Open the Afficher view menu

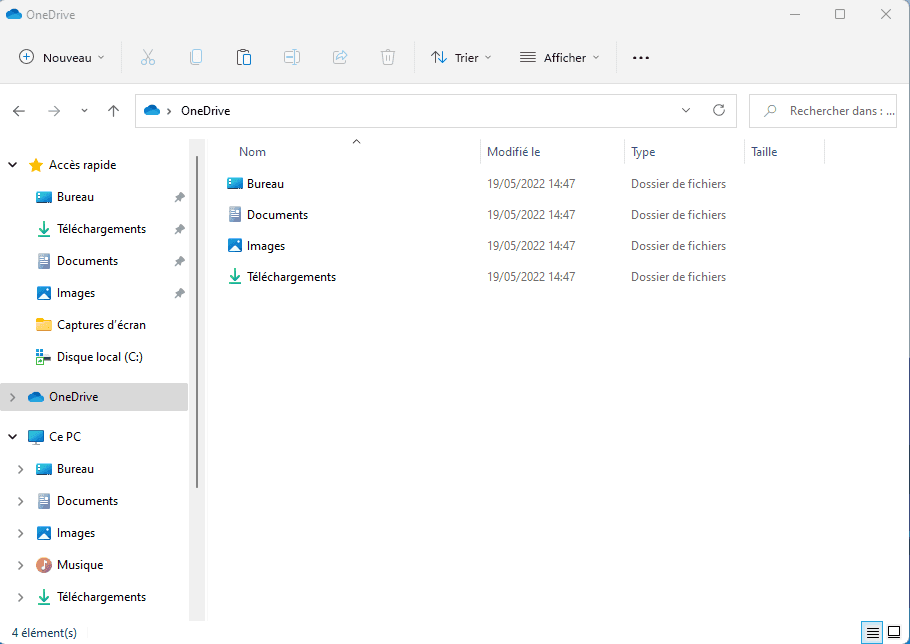(x=559, y=58)
